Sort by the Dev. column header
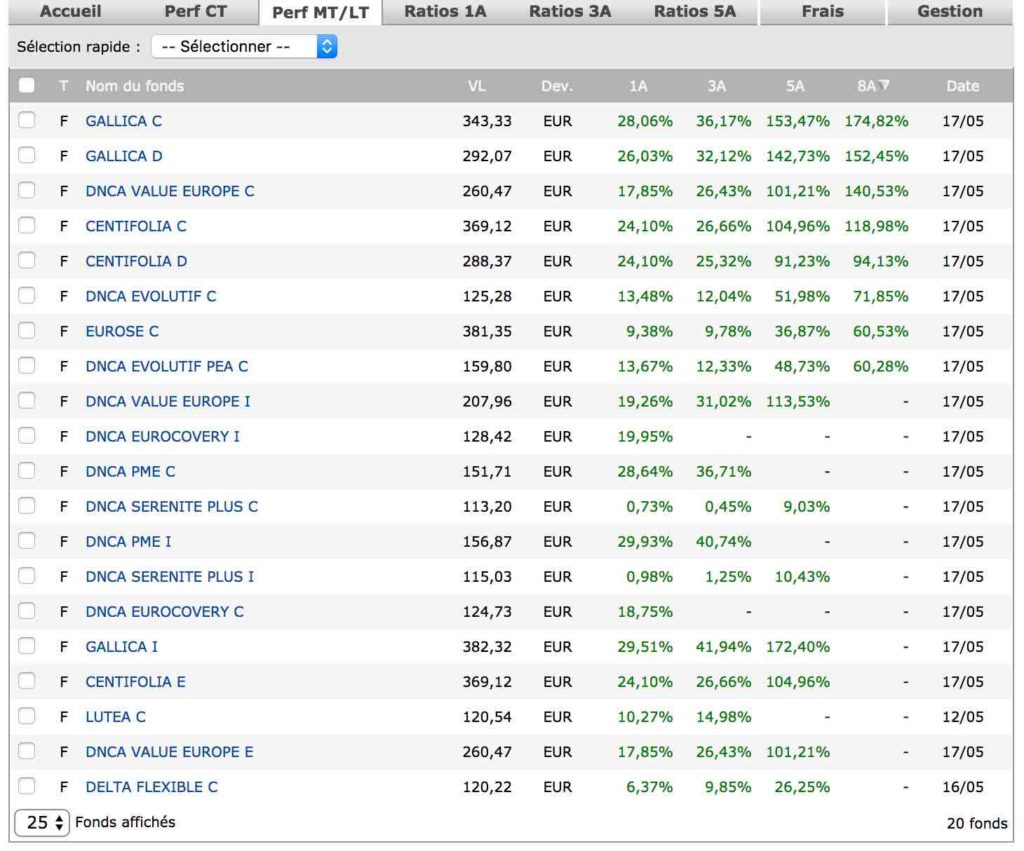The width and height of the screenshot is (1024, 851). coord(557,86)
